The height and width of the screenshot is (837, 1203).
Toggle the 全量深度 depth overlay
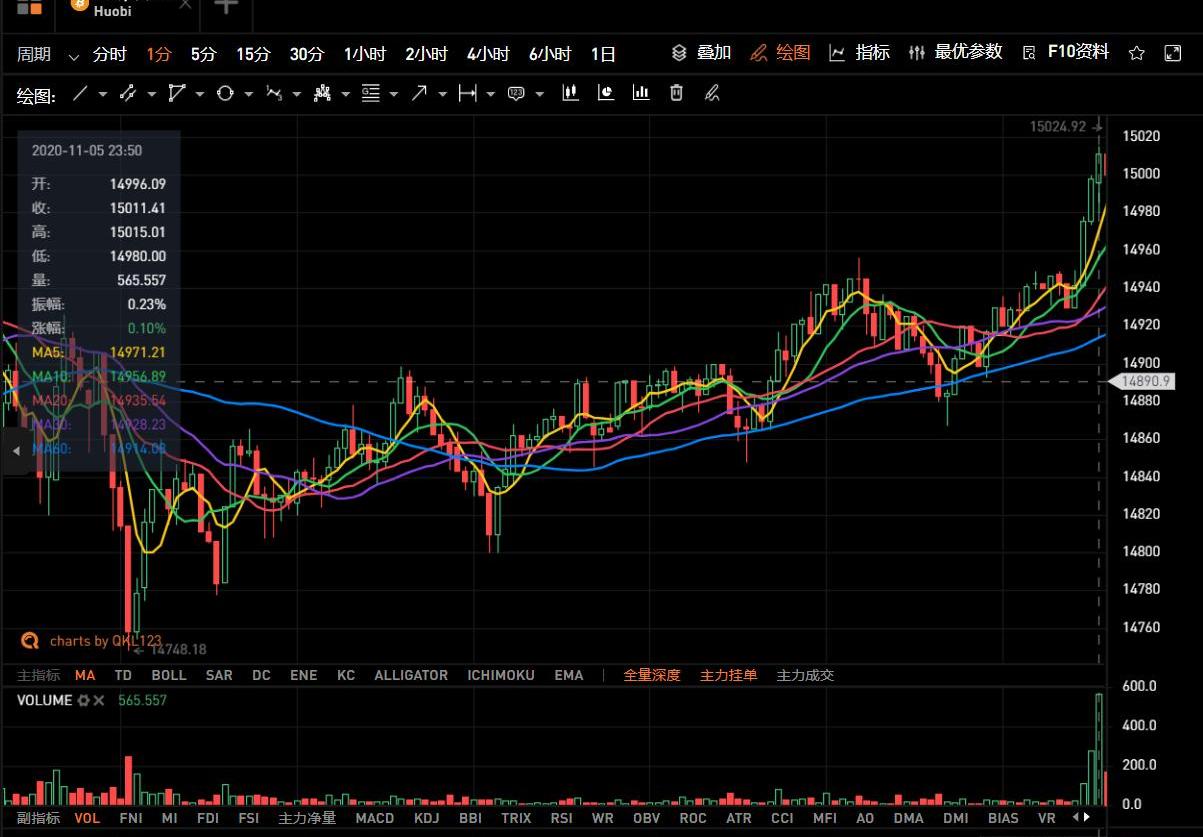[x=651, y=675]
